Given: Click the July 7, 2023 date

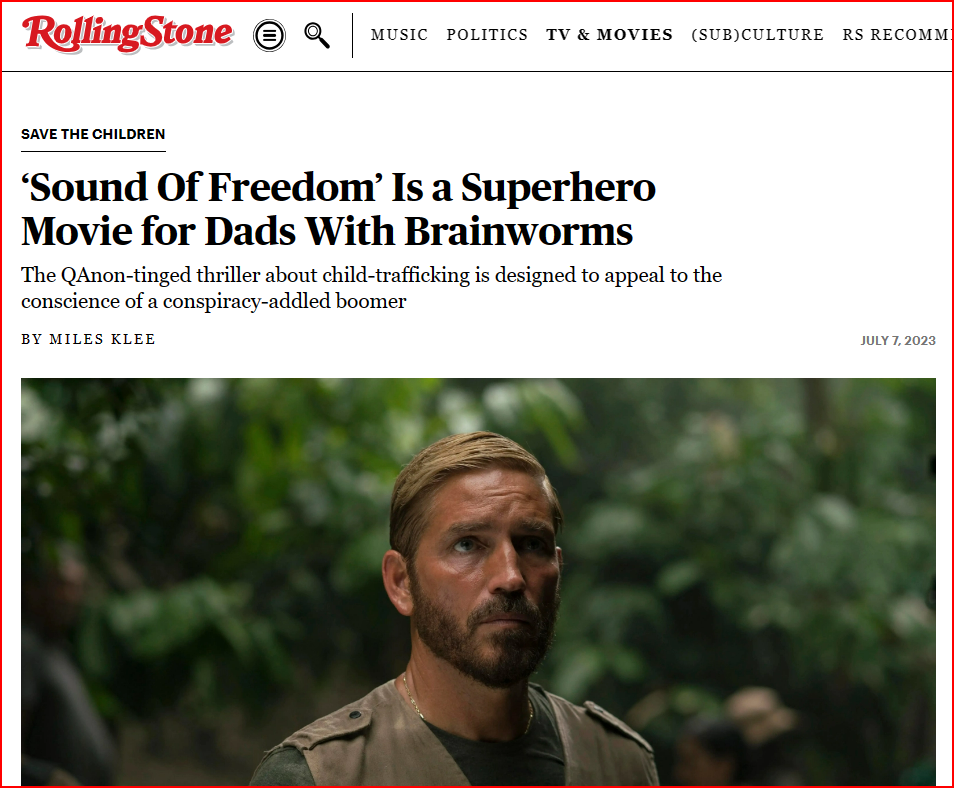Looking at the screenshot, I should [x=897, y=340].
